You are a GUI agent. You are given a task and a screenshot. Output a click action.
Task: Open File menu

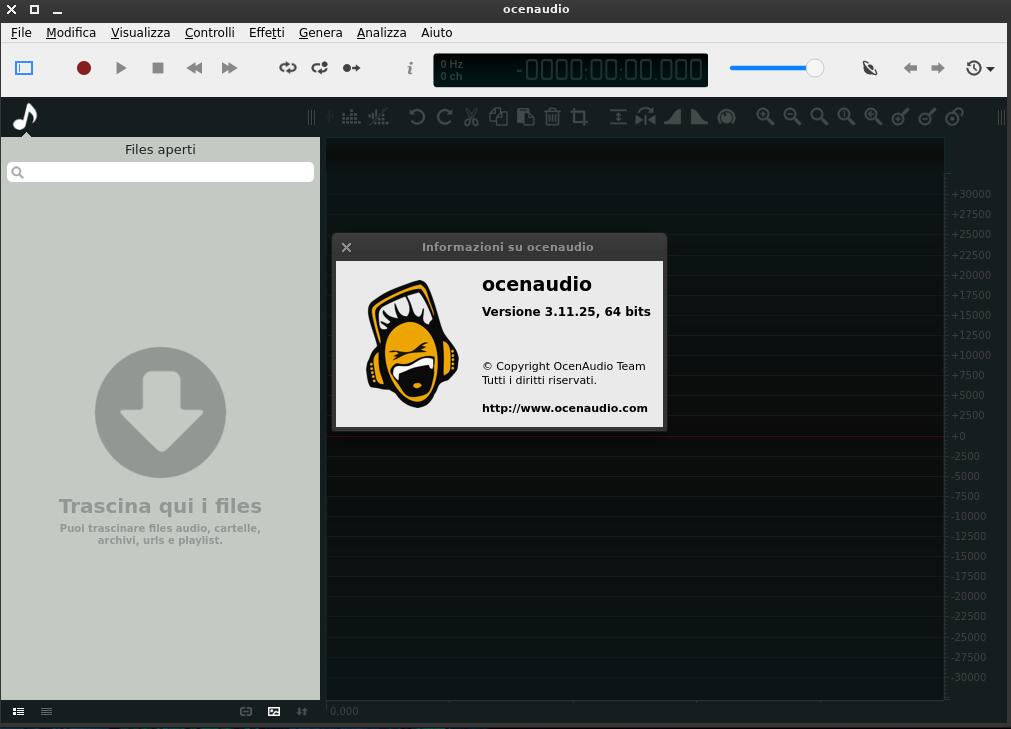21,32
